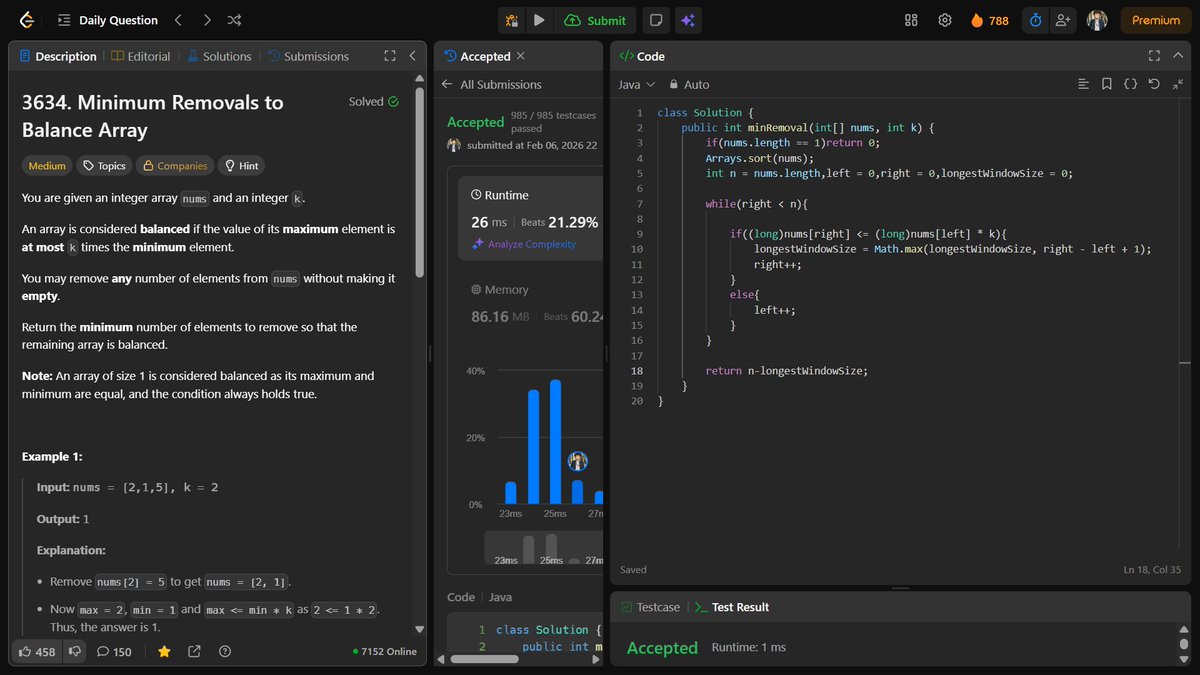Click line 18 return statement in editor
Viewport: 1200px width, 675px height.
[x=786, y=371]
